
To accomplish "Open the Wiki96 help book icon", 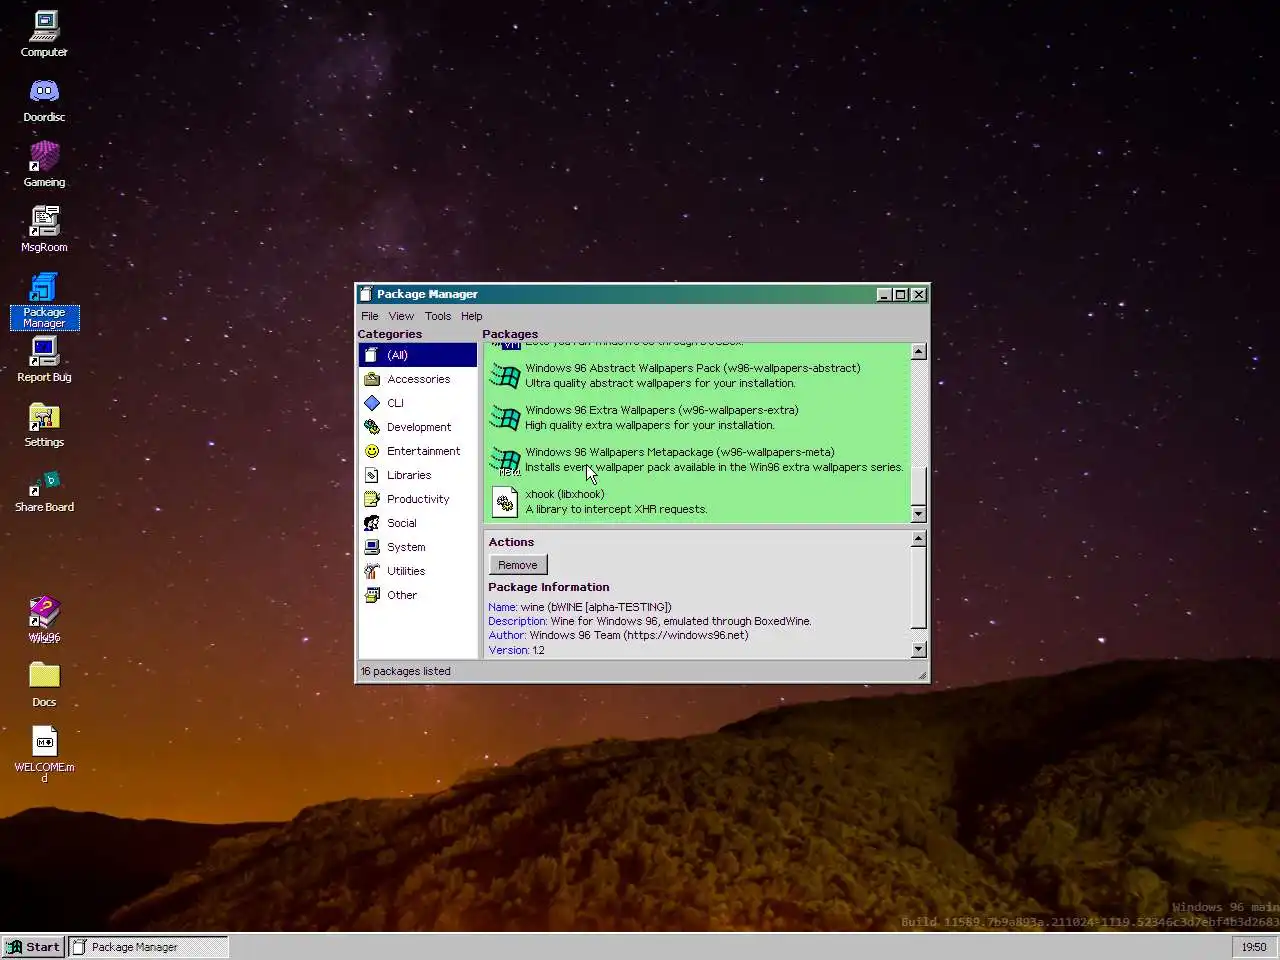I will point(44,619).
